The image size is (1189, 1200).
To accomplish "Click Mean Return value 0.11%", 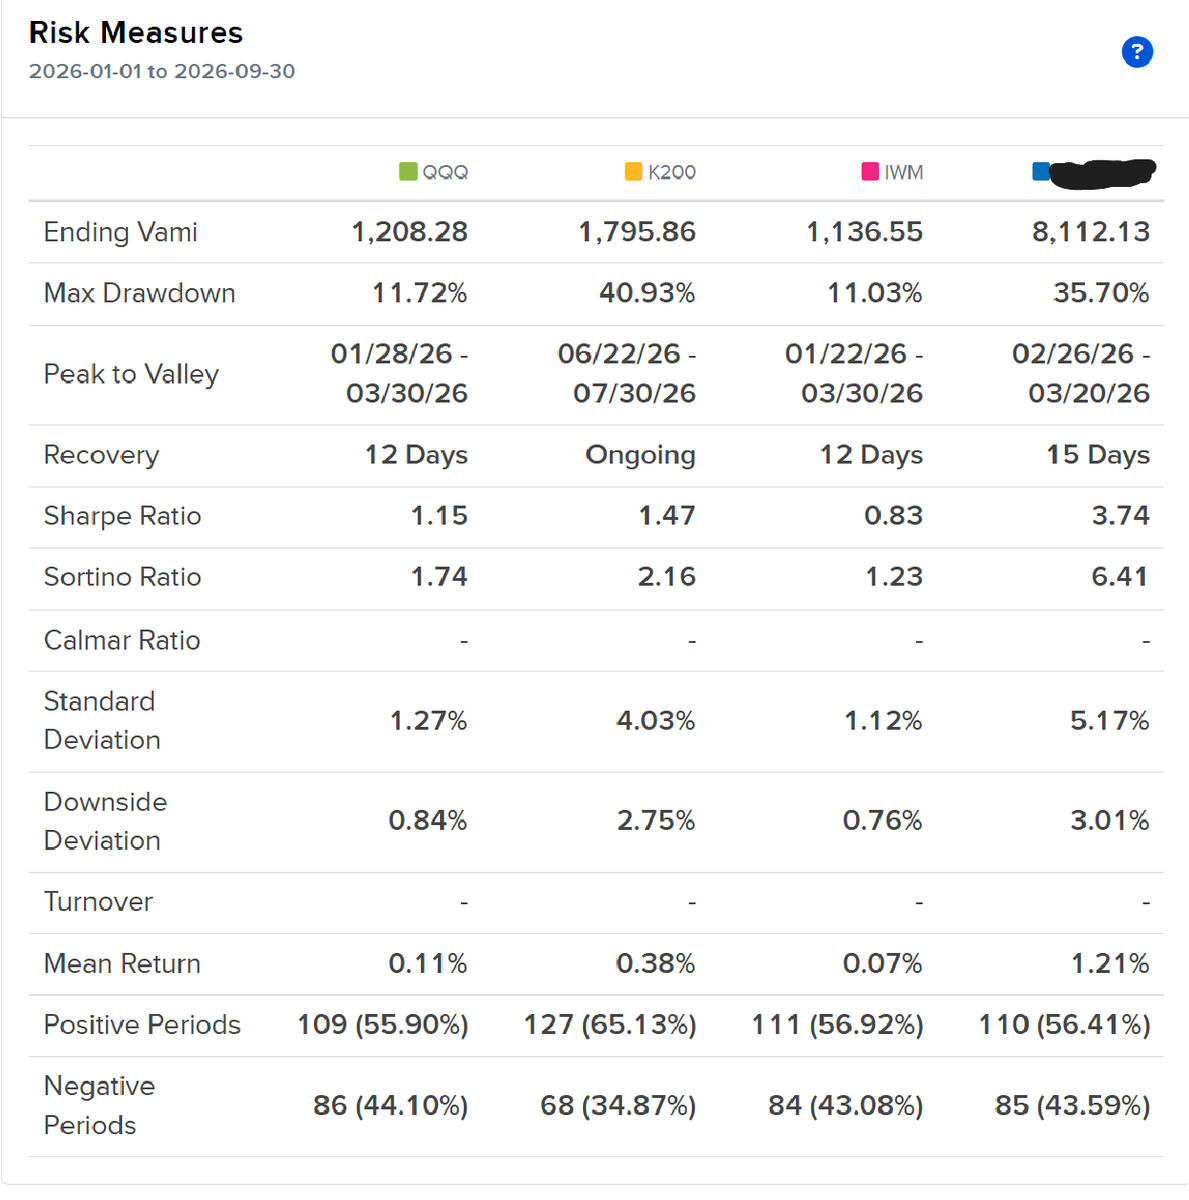I will click(428, 964).
